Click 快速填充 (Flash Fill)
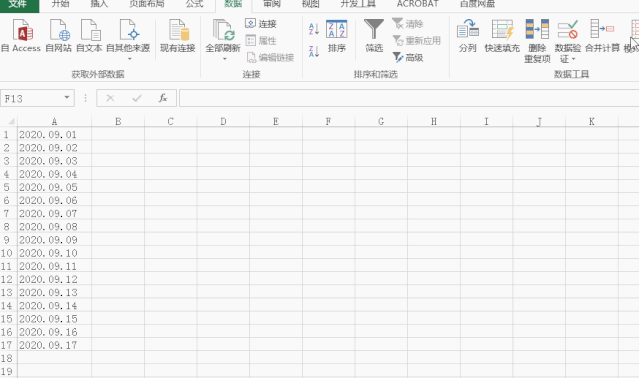Viewport: 639px width, 378px height. point(502,36)
